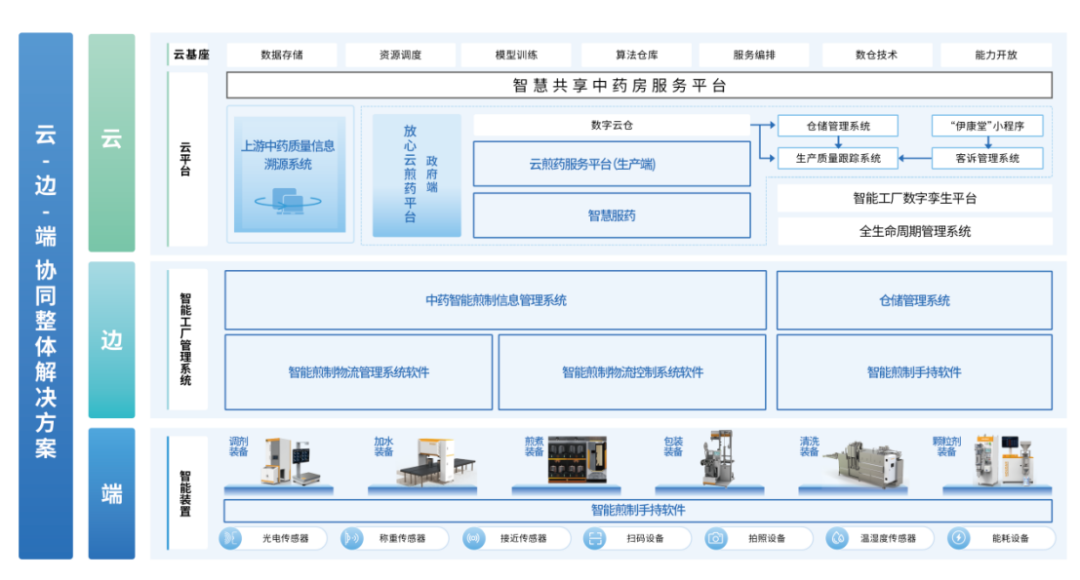Image resolution: width=1080 pixels, height=580 pixels.
Task: Open the 颗粒剂装备 equipment image
Action: pyautogui.click(x=1003, y=460)
